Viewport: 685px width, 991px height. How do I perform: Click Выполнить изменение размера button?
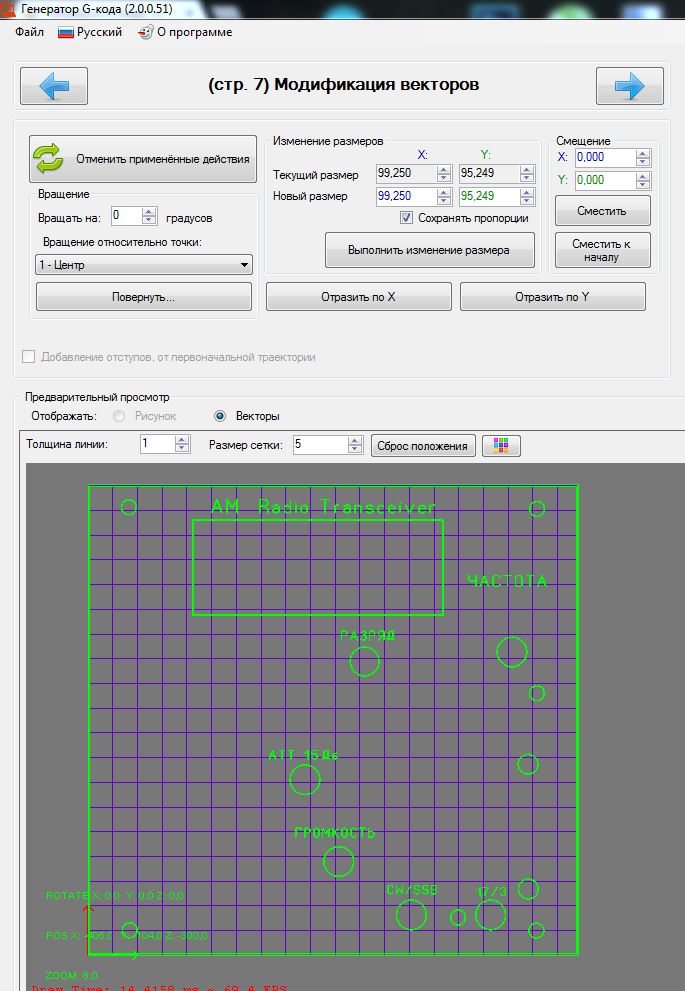click(x=430, y=250)
